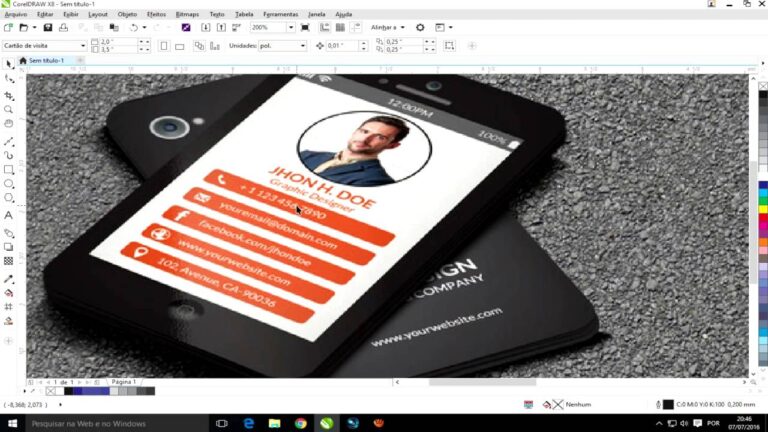Screen dimensions: 768x432
Task: Click the New document icon
Action: (8, 27)
